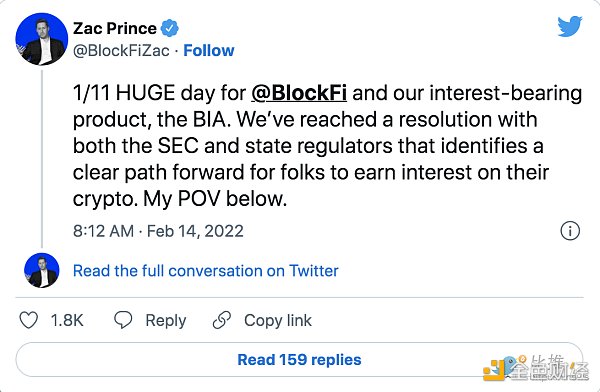The image size is (600, 392).
Task: Open tweet info circle icon
Action: (x=570, y=231)
